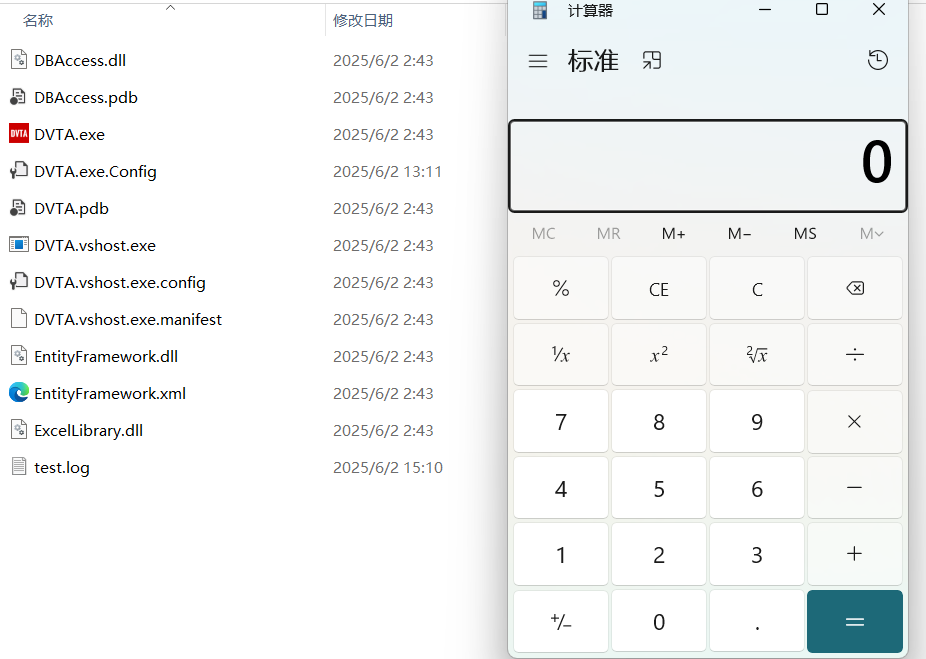Click the DVTA.exe.Config file icon
This screenshot has width=926, height=659.
point(19,171)
